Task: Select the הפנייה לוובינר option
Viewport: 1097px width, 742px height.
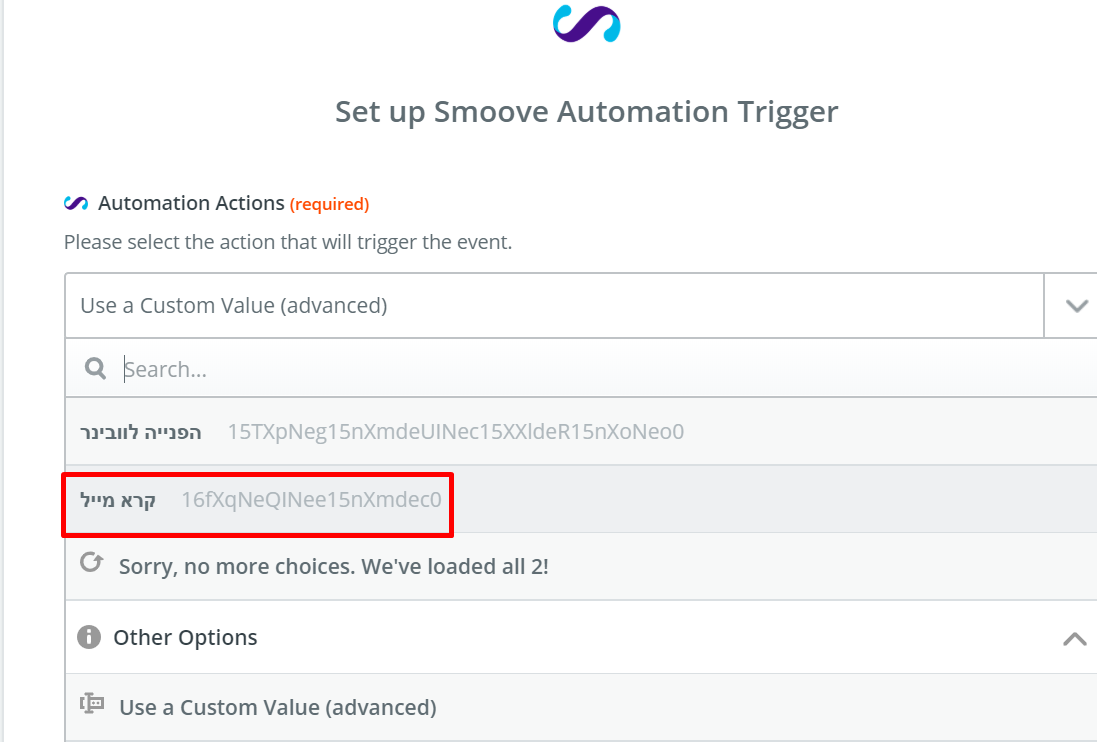Action: coord(581,431)
